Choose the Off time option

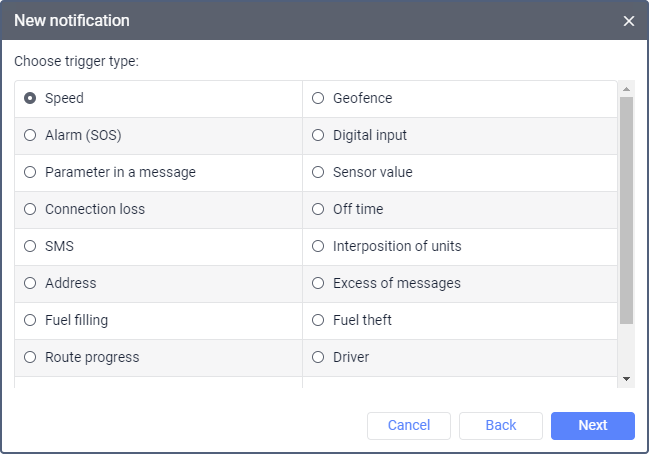[319, 209]
